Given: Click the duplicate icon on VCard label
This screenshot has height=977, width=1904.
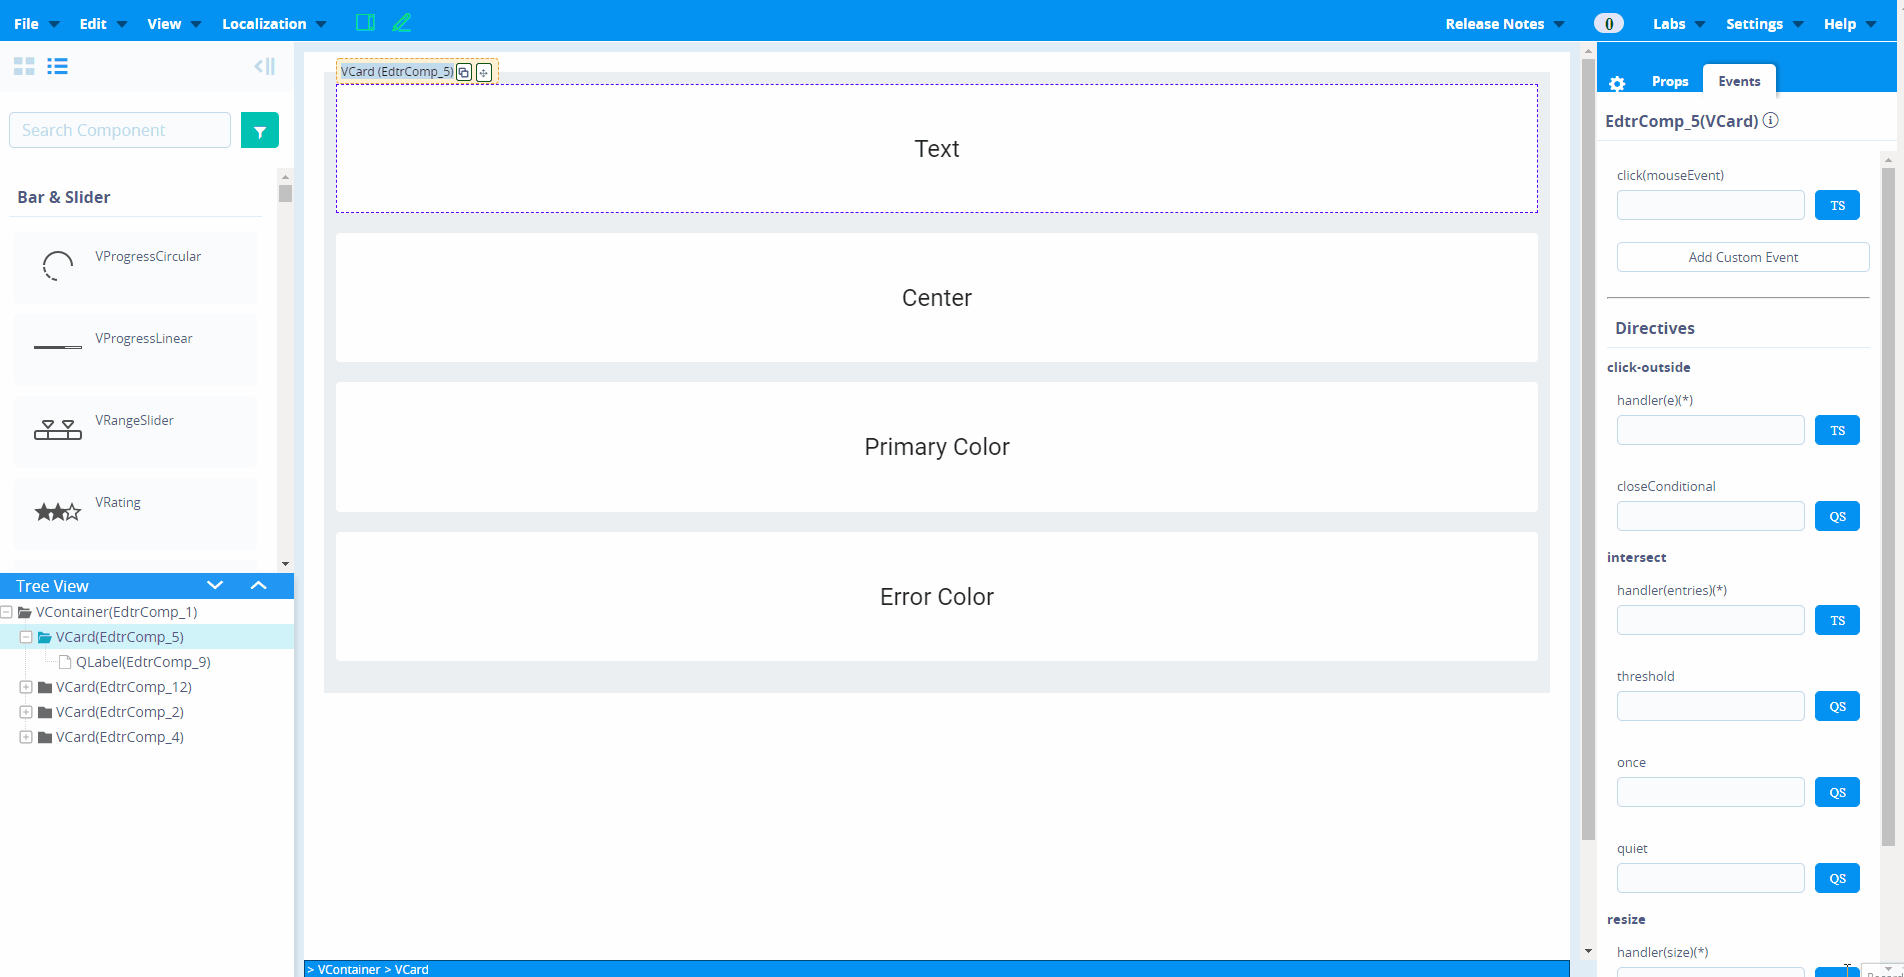Looking at the screenshot, I should click(464, 72).
